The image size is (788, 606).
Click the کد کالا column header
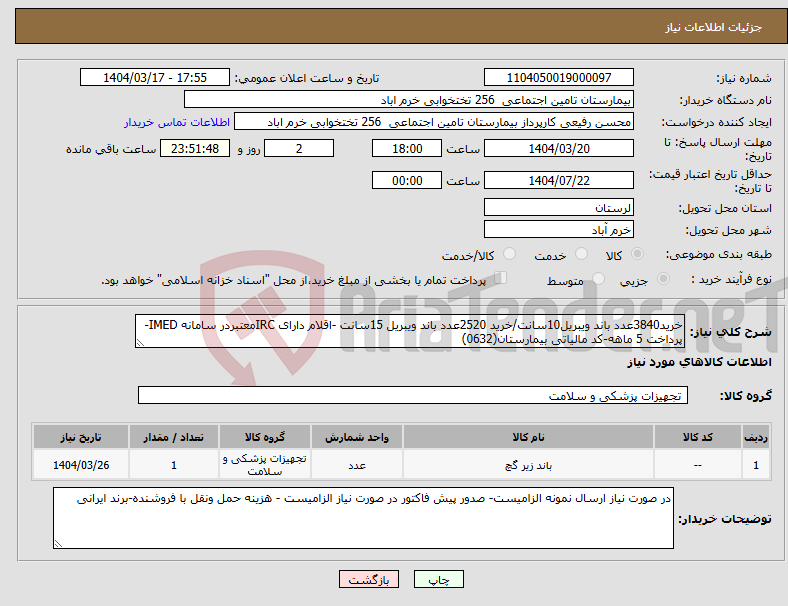pyautogui.click(x=698, y=437)
